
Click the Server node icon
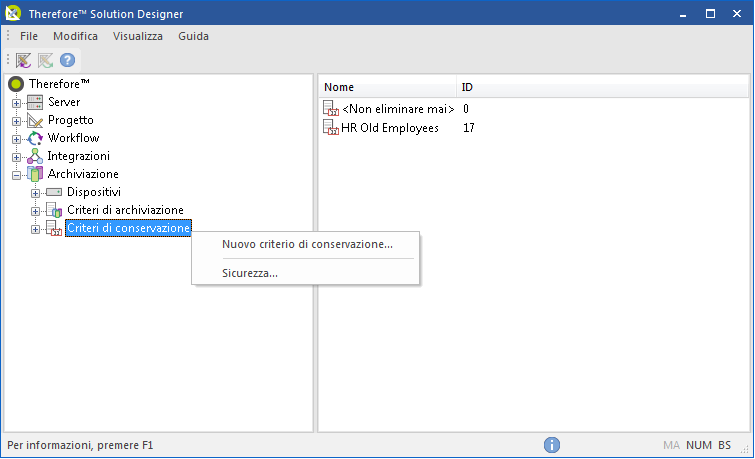[x=35, y=102]
